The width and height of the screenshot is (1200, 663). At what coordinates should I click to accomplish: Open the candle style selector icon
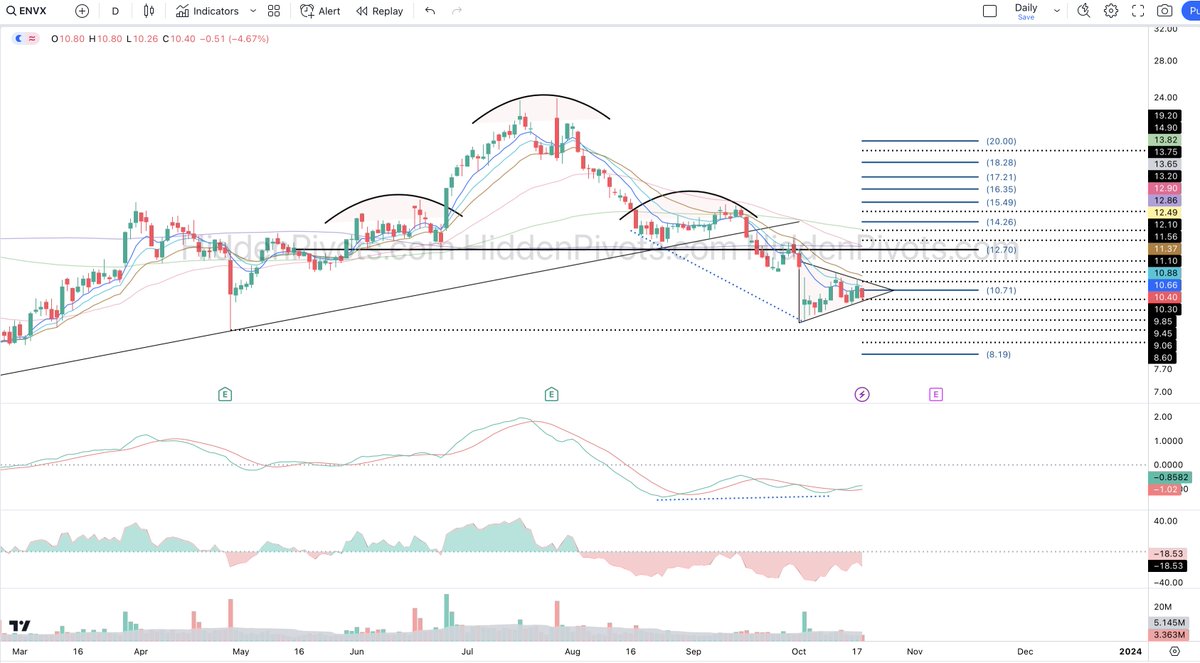click(149, 11)
